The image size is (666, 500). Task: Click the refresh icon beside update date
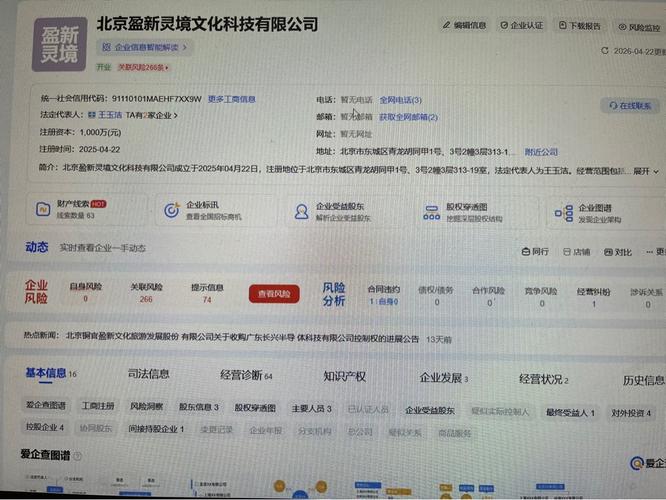tap(605, 51)
